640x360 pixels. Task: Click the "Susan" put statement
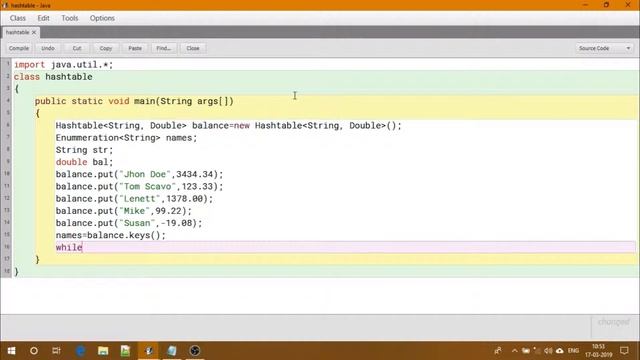tap(129, 223)
